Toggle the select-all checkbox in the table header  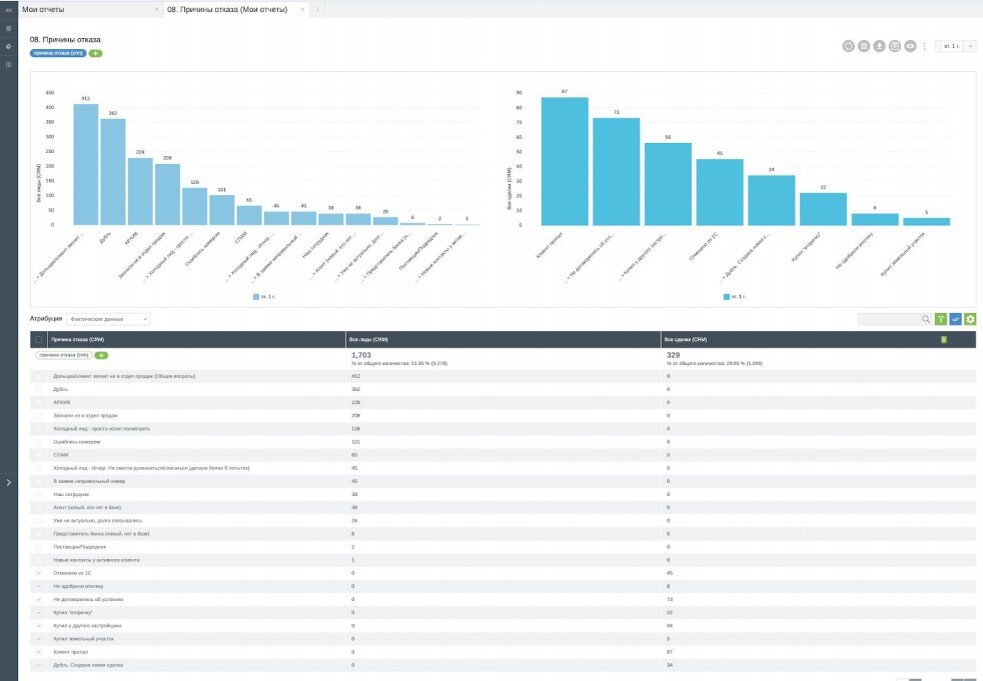39,339
